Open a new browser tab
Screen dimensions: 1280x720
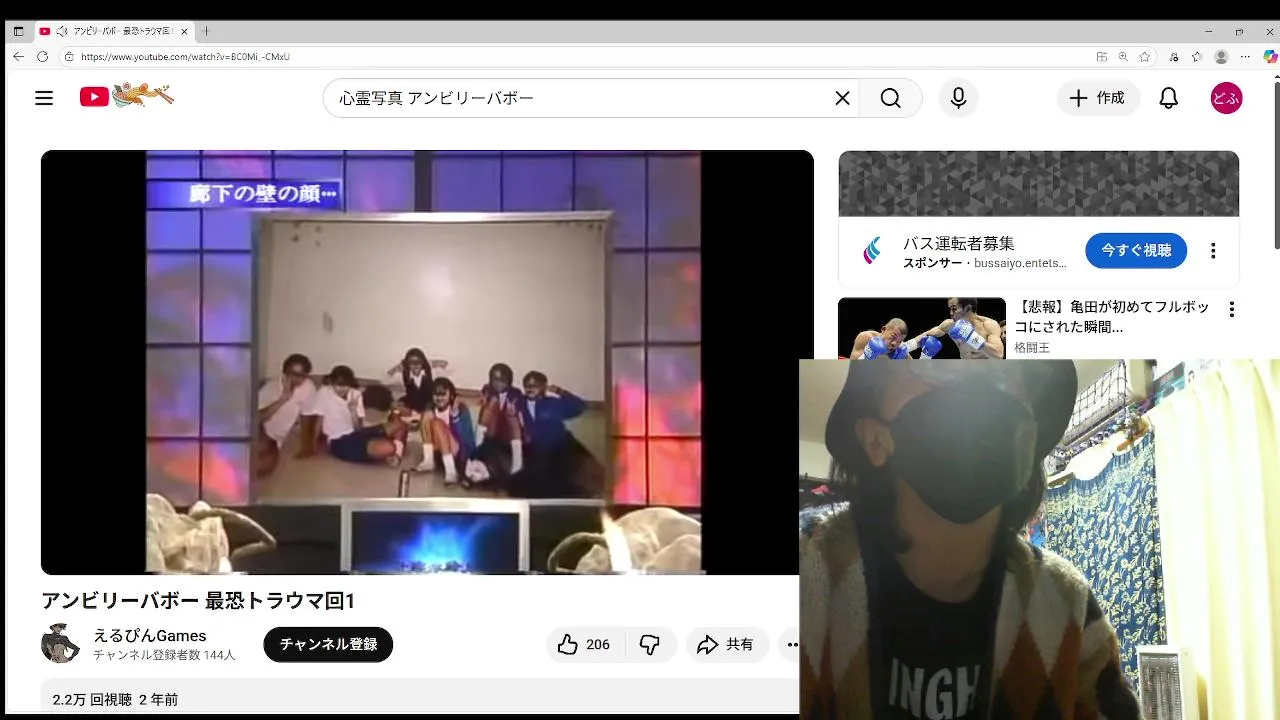pyautogui.click(x=207, y=31)
